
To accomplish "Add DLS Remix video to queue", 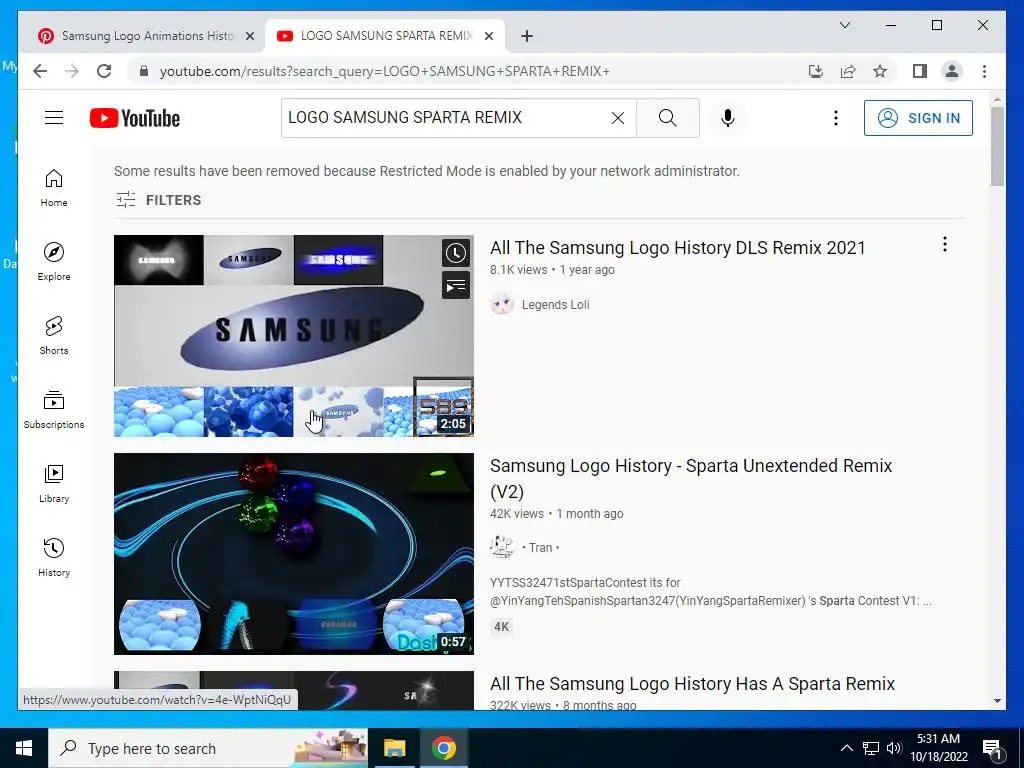I will (x=456, y=285).
